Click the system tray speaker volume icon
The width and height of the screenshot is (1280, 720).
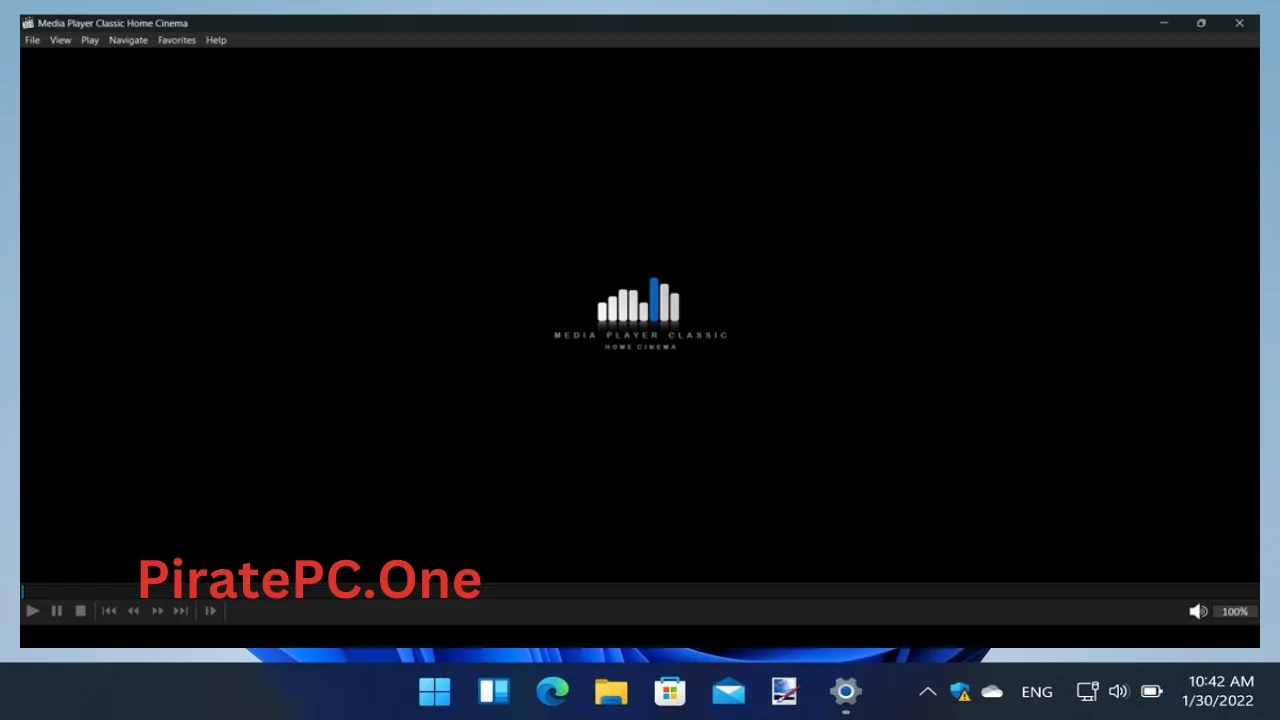[1118, 691]
